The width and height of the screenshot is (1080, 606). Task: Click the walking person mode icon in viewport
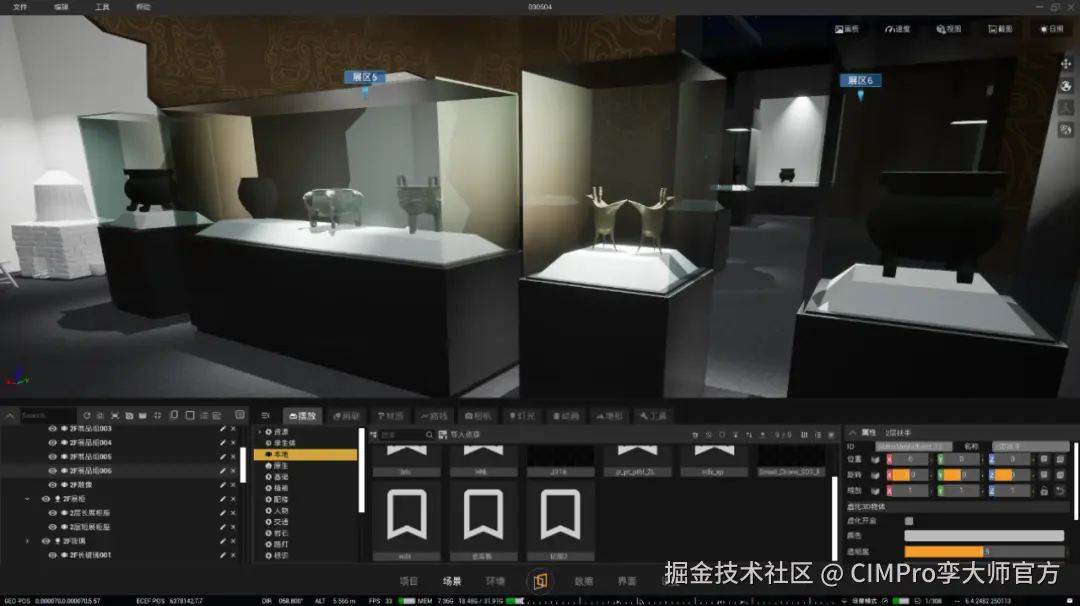(1066, 107)
